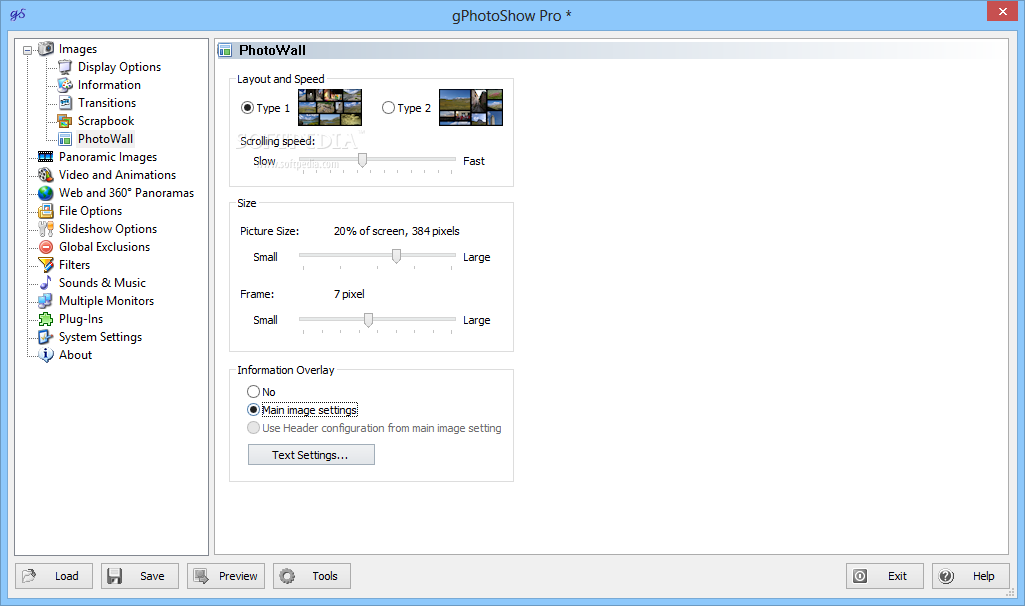Click the Help button

(971, 576)
